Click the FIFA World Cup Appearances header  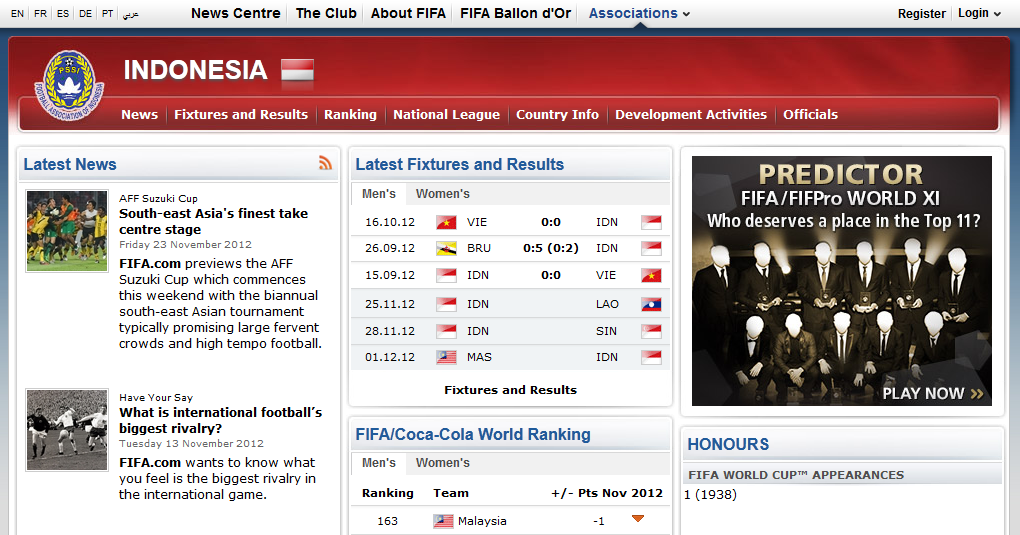click(x=796, y=475)
